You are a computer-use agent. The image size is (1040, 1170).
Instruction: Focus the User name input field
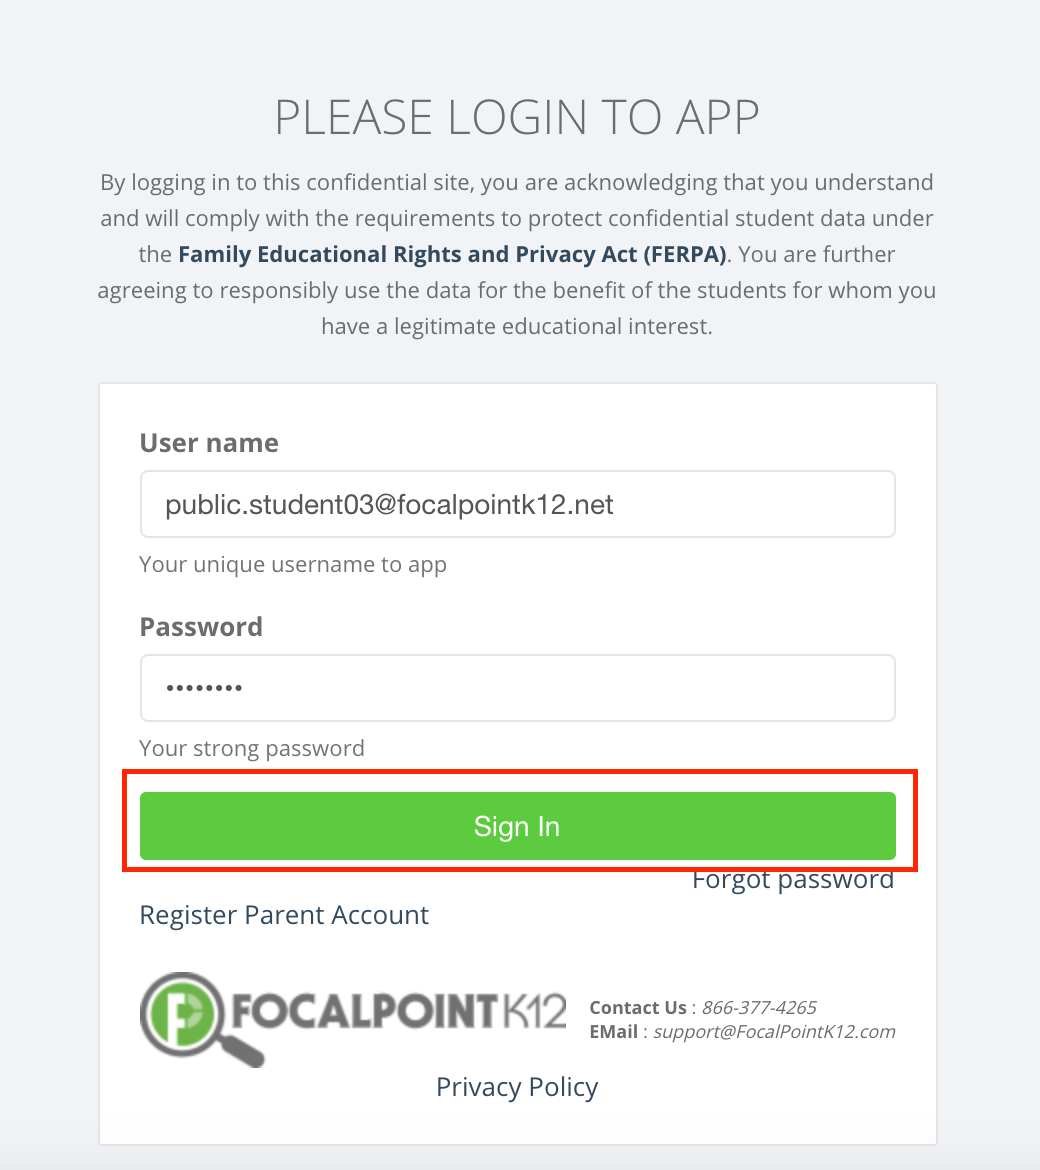[x=517, y=504]
